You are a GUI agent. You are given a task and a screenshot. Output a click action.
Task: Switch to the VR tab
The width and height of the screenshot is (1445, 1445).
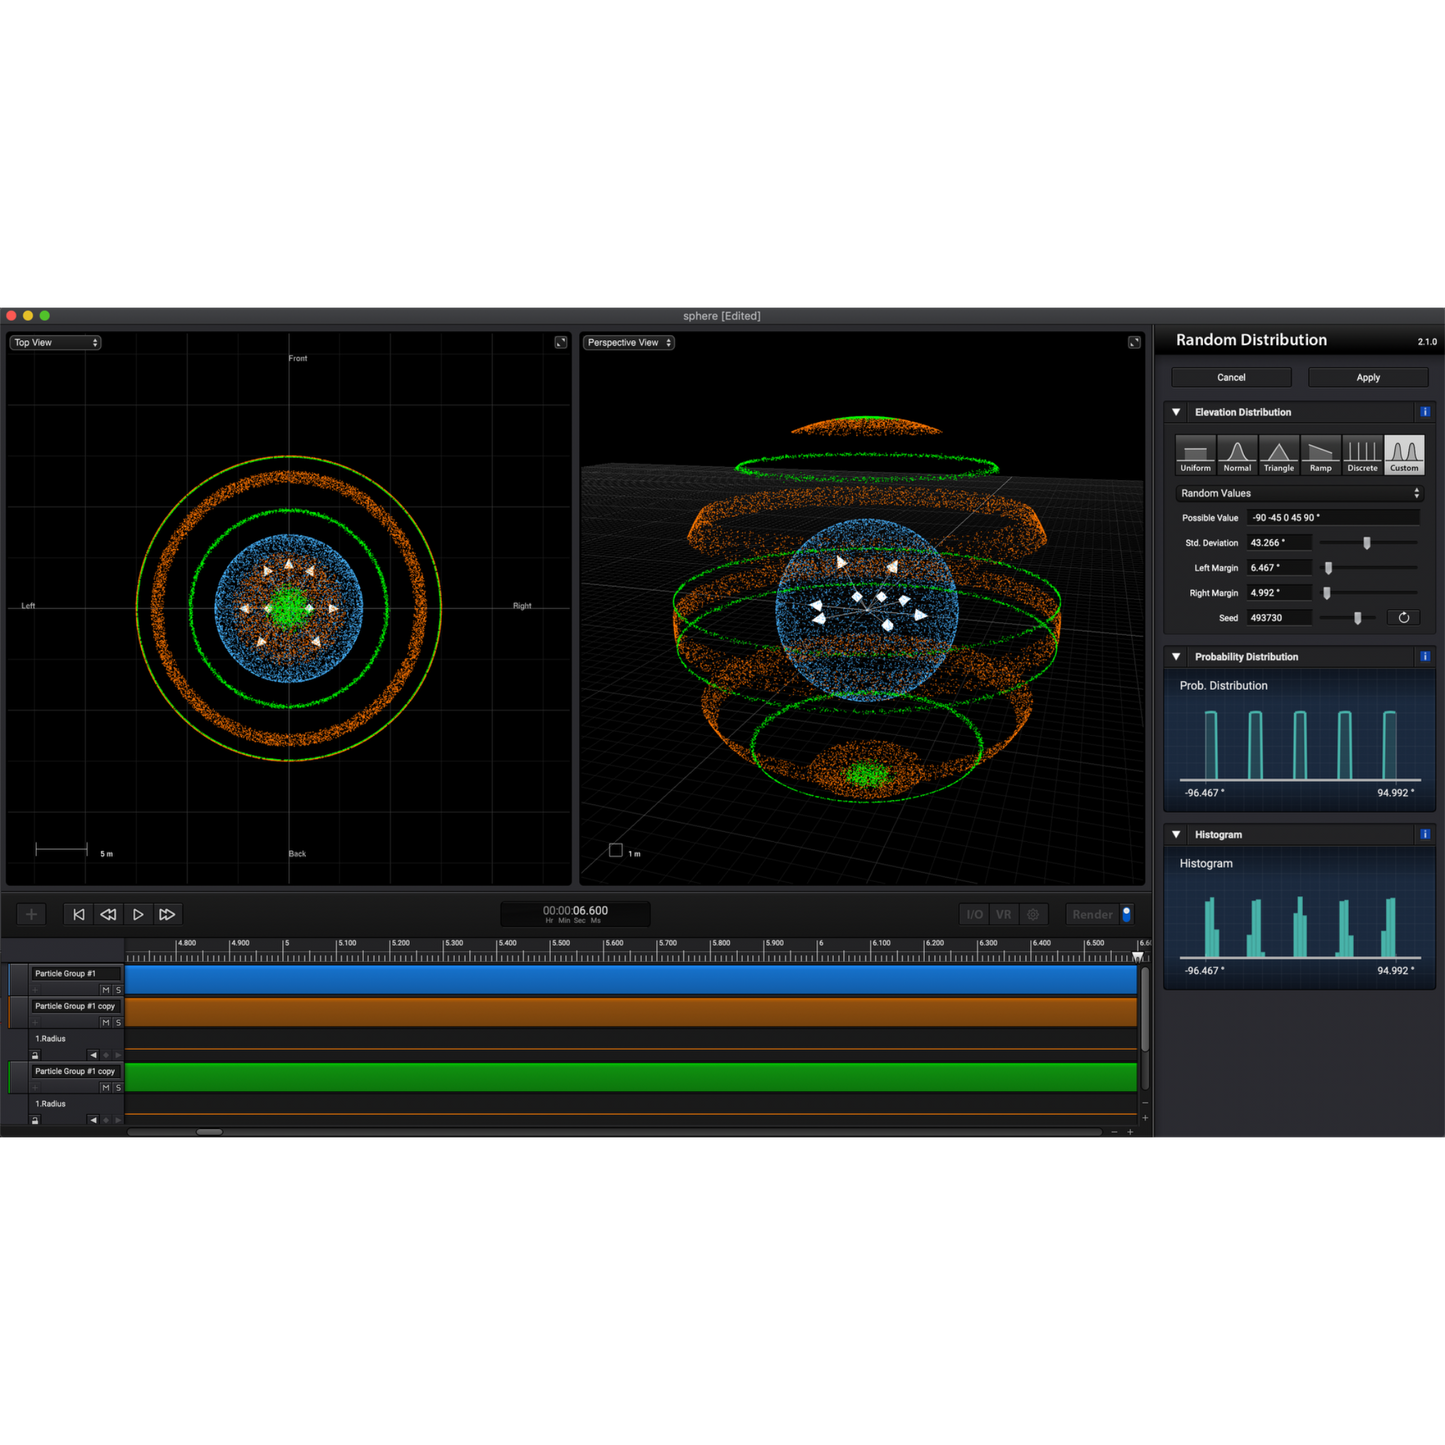pyautogui.click(x=1003, y=914)
